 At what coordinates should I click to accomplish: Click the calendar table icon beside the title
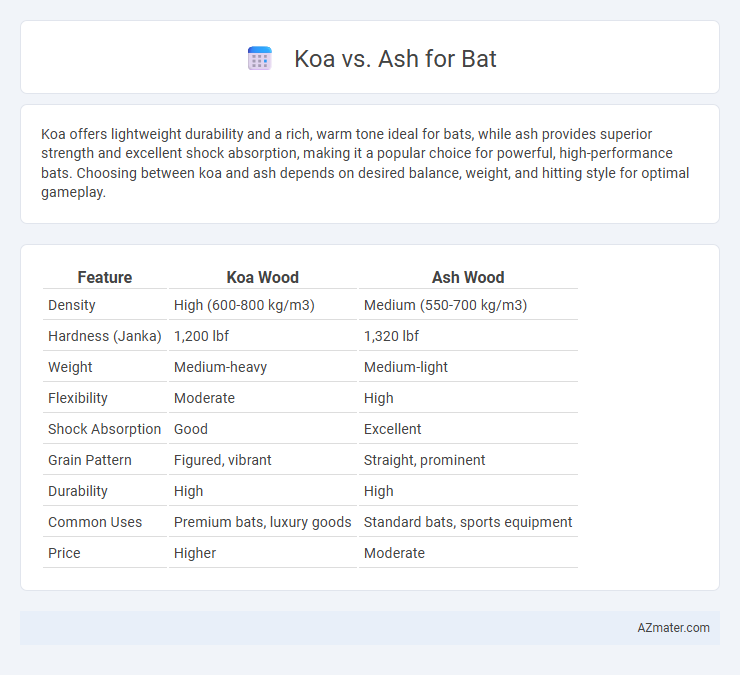point(260,59)
